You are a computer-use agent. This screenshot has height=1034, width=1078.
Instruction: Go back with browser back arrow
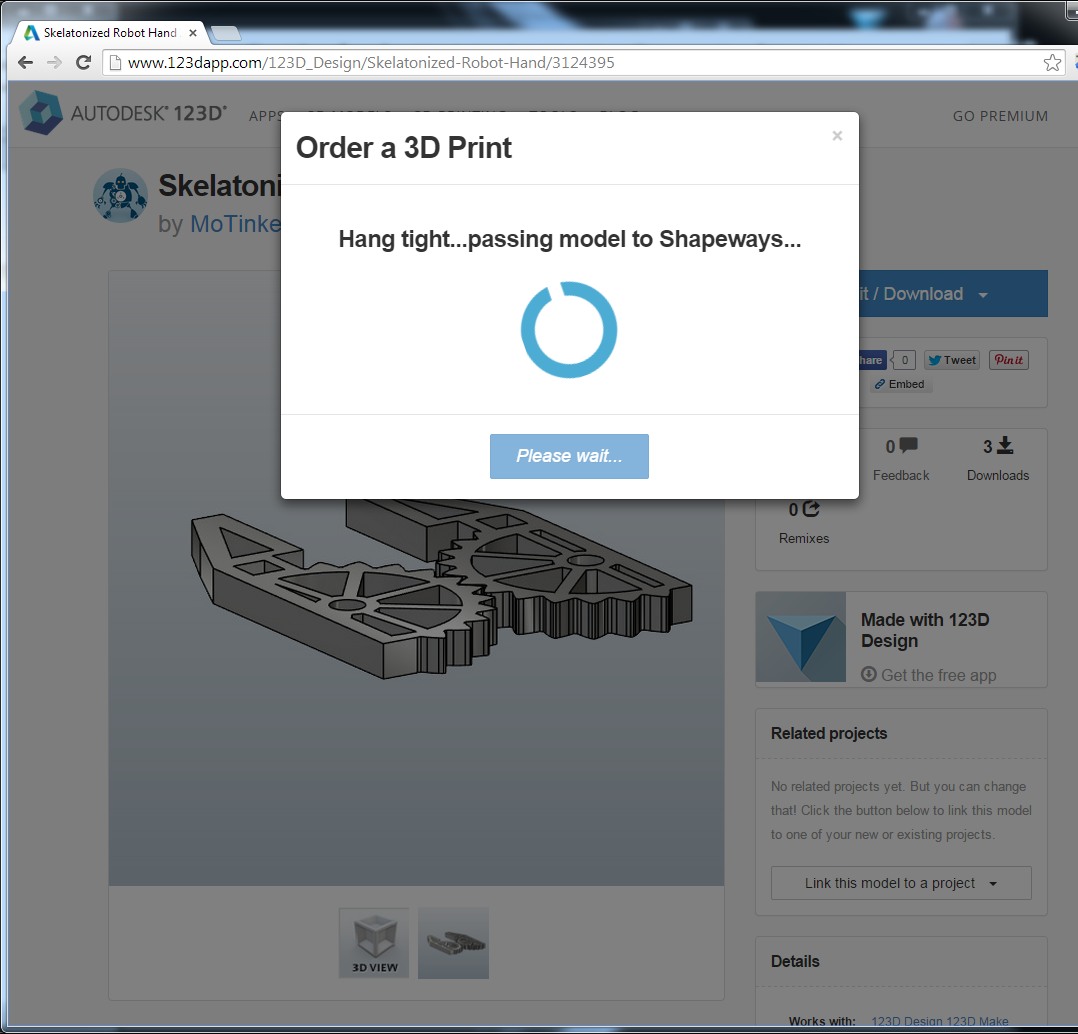point(25,63)
